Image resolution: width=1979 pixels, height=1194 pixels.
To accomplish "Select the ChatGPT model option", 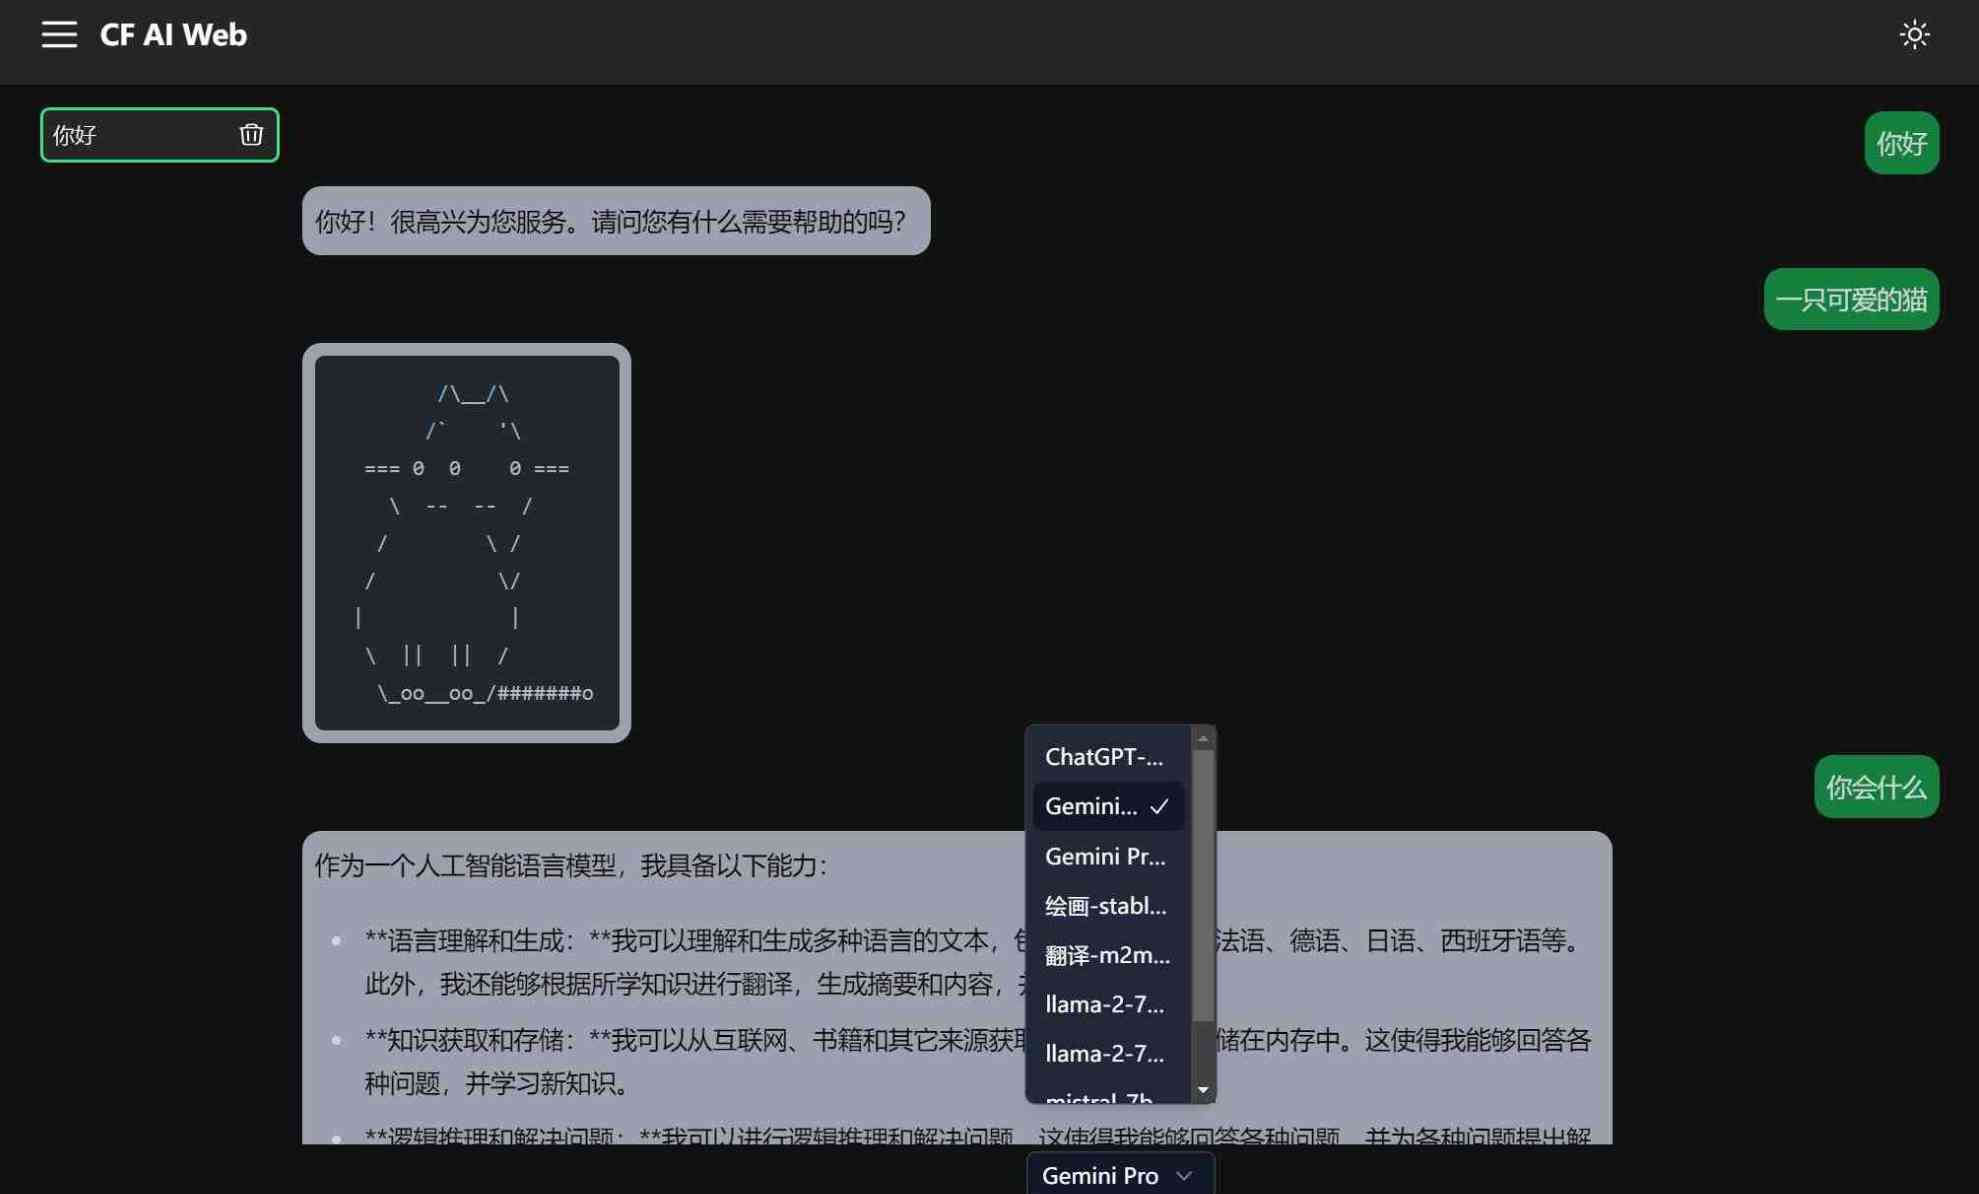I will pyautogui.click(x=1107, y=757).
